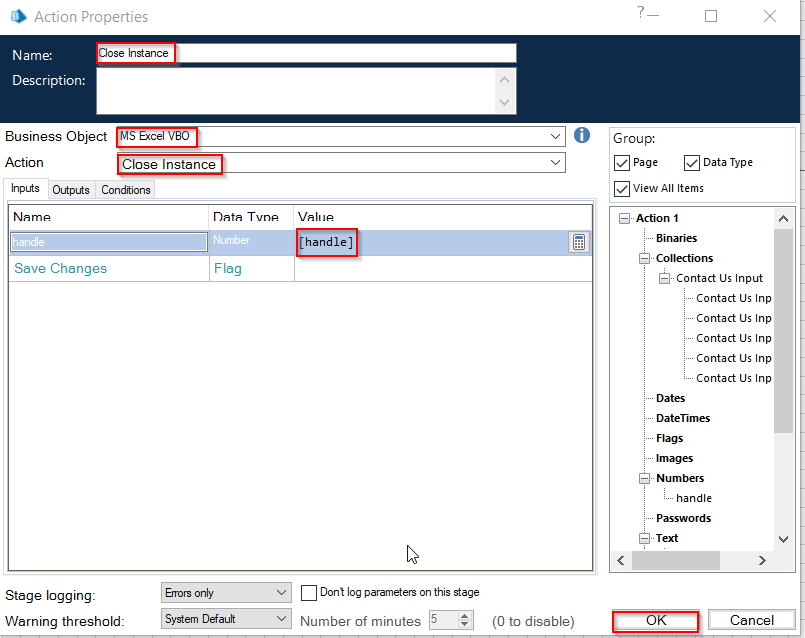Open the expression calculator for handle value
The height and width of the screenshot is (638, 805).
click(x=579, y=242)
